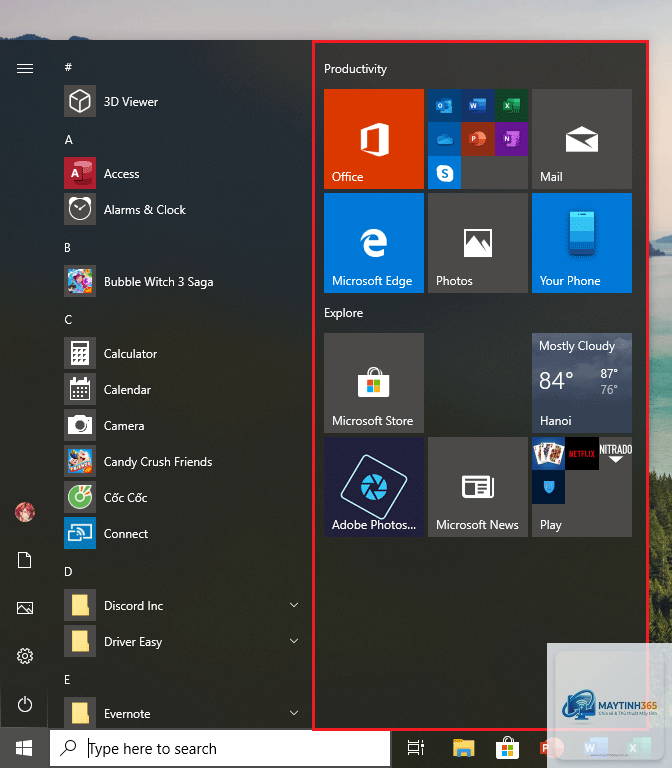Open the Mail tile

click(582, 139)
